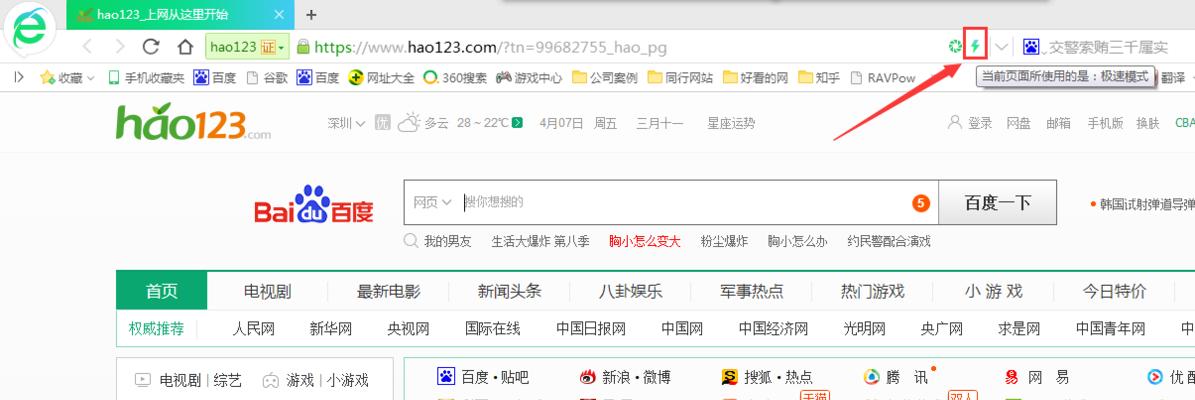This screenshot has width=1195, height=400.
Task: Click 换肤 change skin link
Action: point(1148,123)
